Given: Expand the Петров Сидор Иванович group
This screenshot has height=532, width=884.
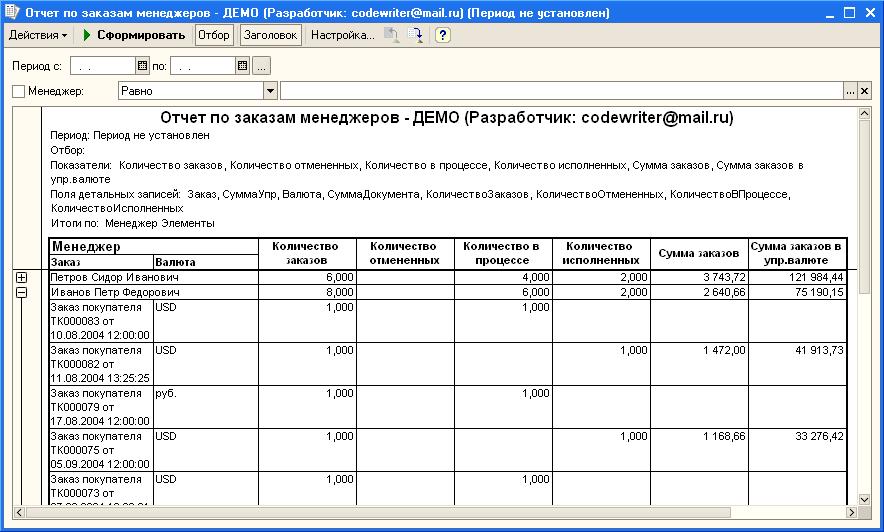Looking at the screenshot, I should [x=21, y=277].
